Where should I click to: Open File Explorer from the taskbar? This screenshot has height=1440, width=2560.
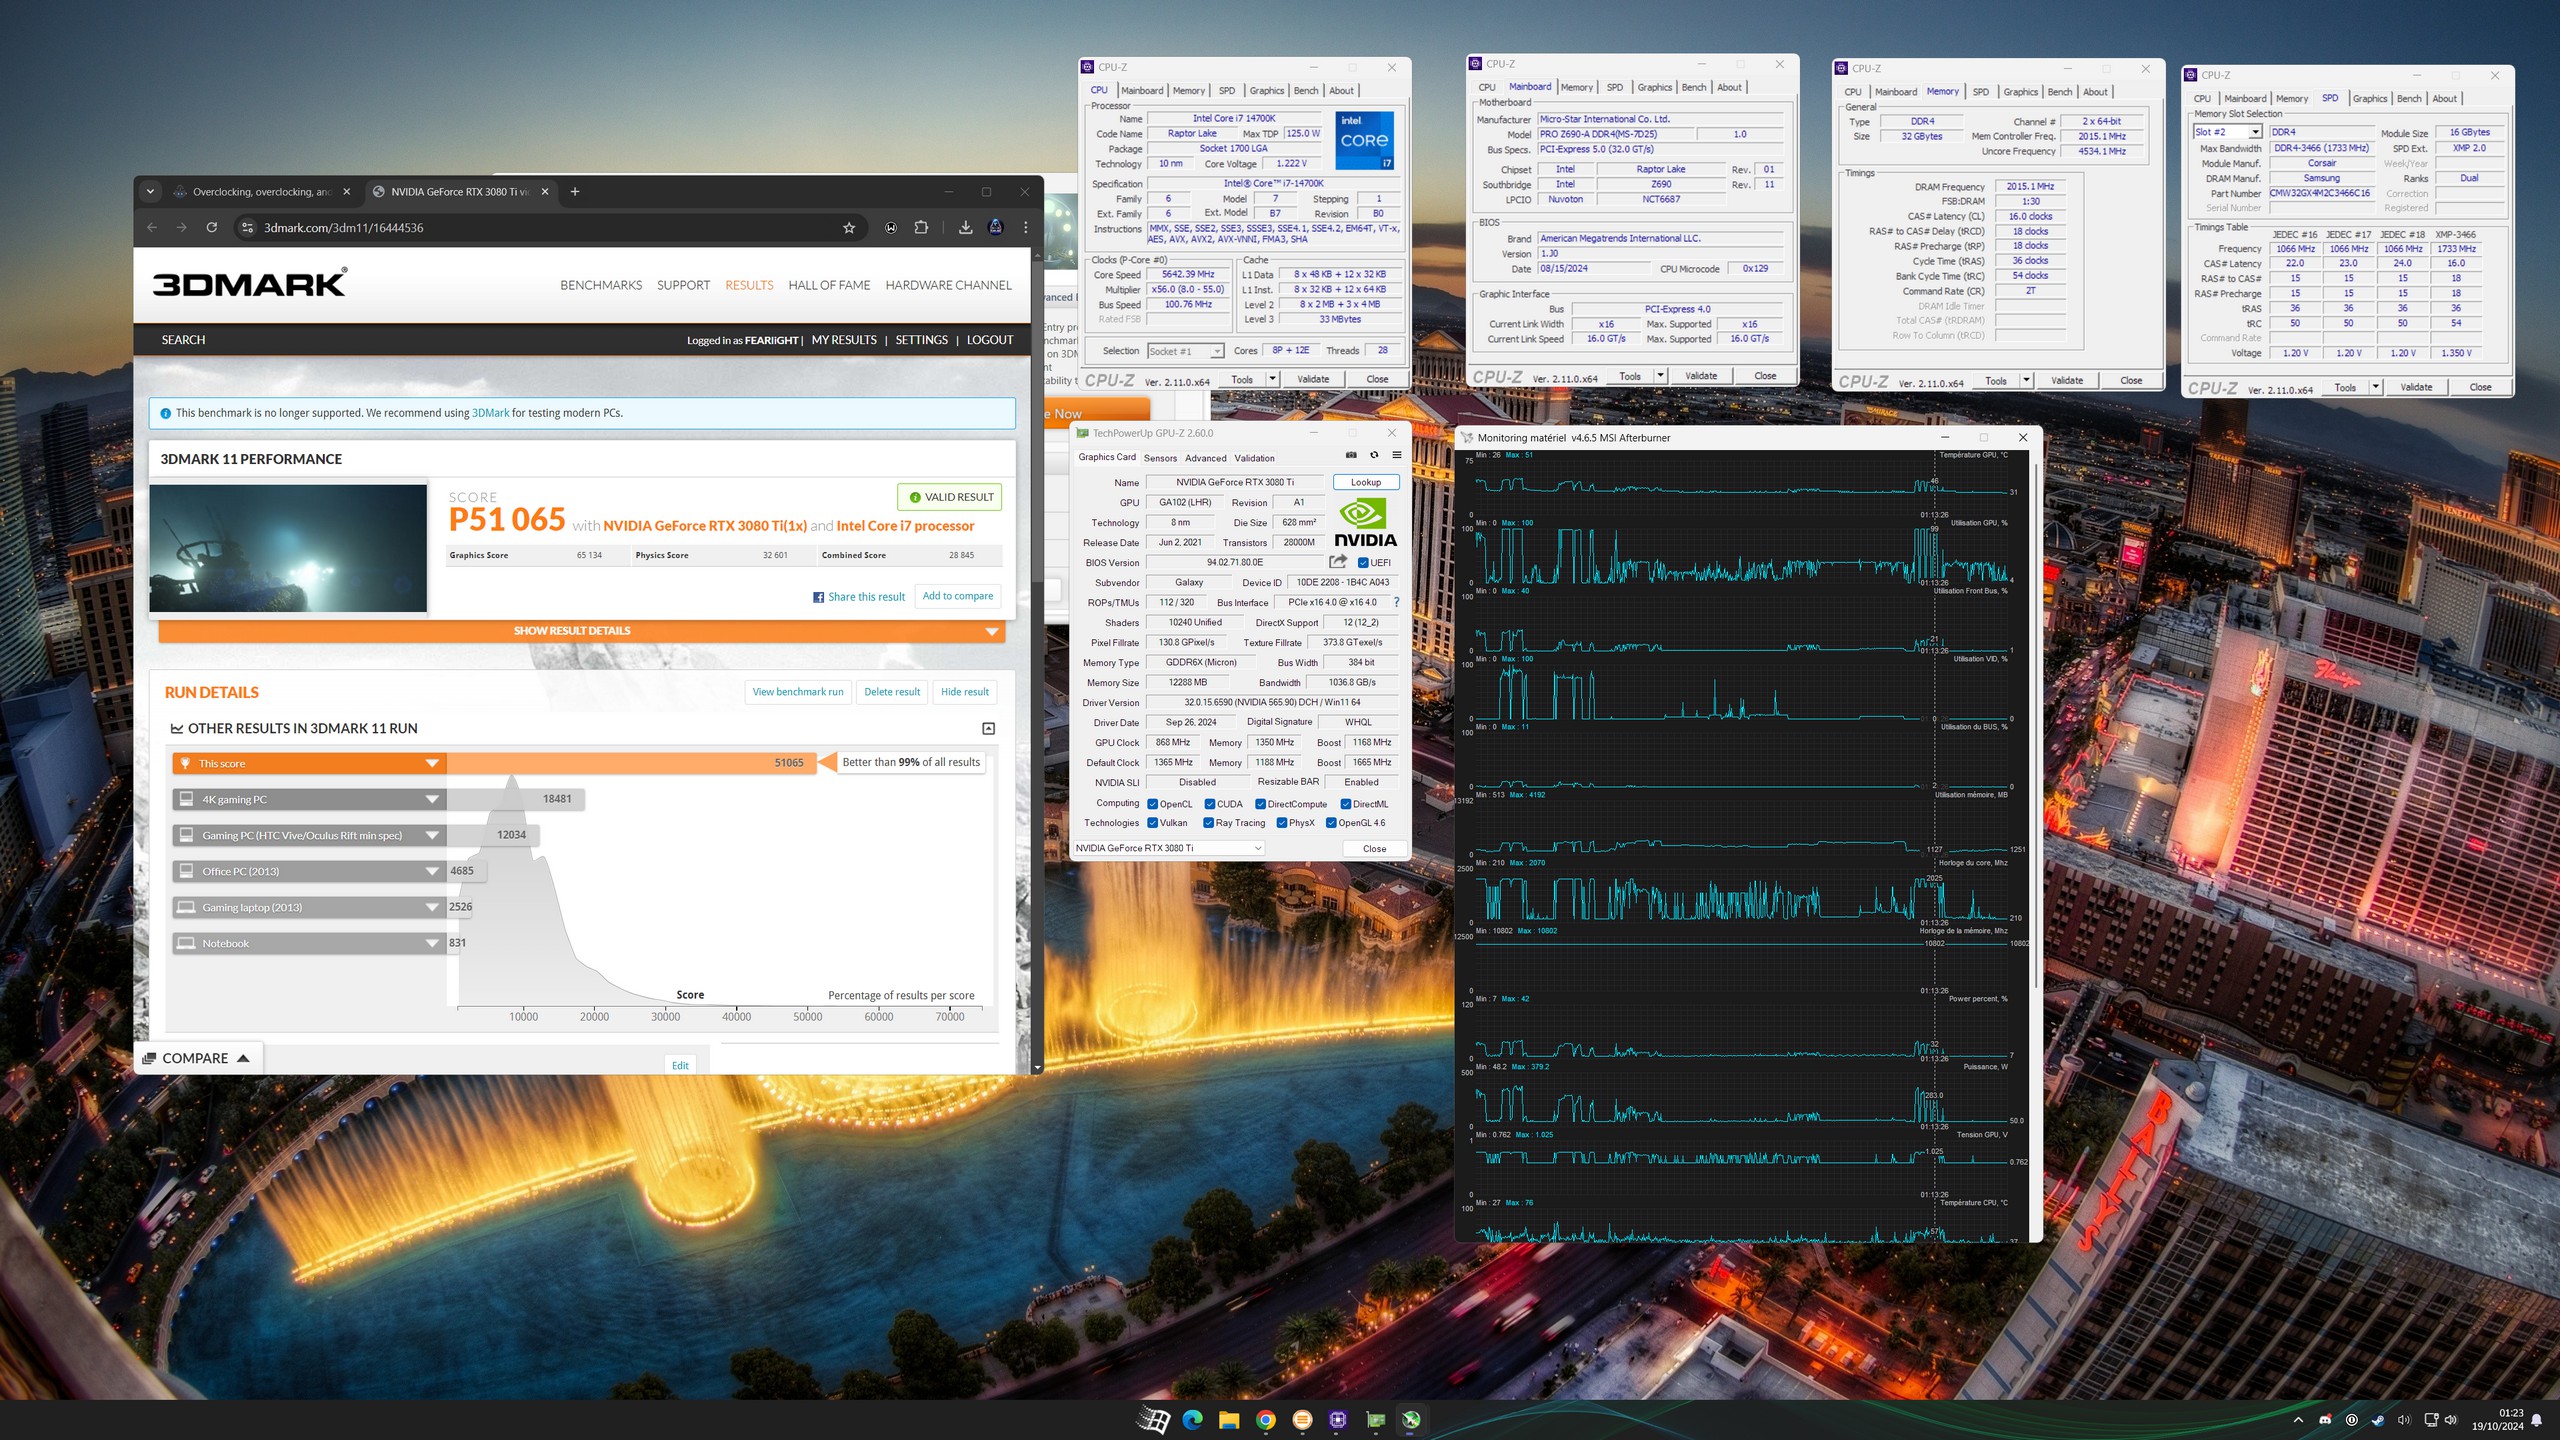1229,1420
